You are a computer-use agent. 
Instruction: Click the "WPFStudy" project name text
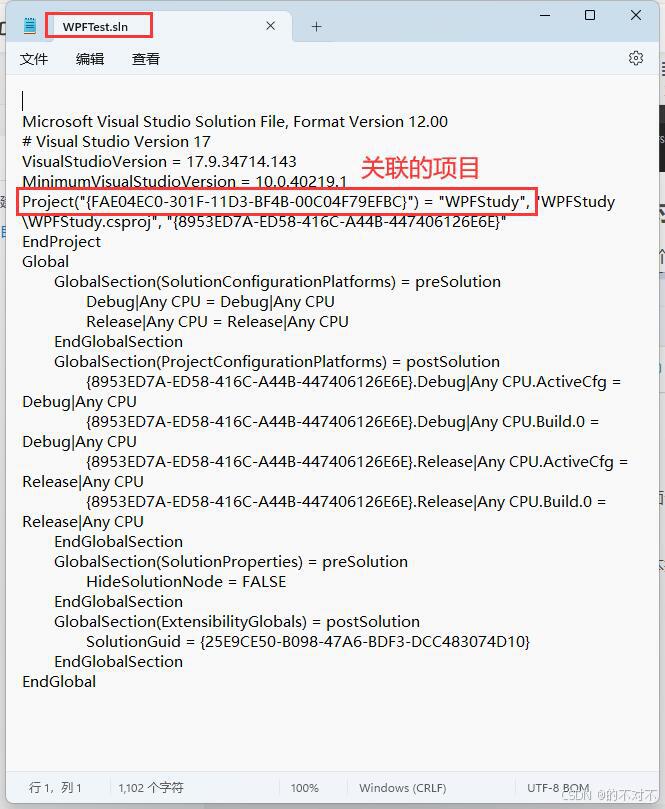pos(484,202)
